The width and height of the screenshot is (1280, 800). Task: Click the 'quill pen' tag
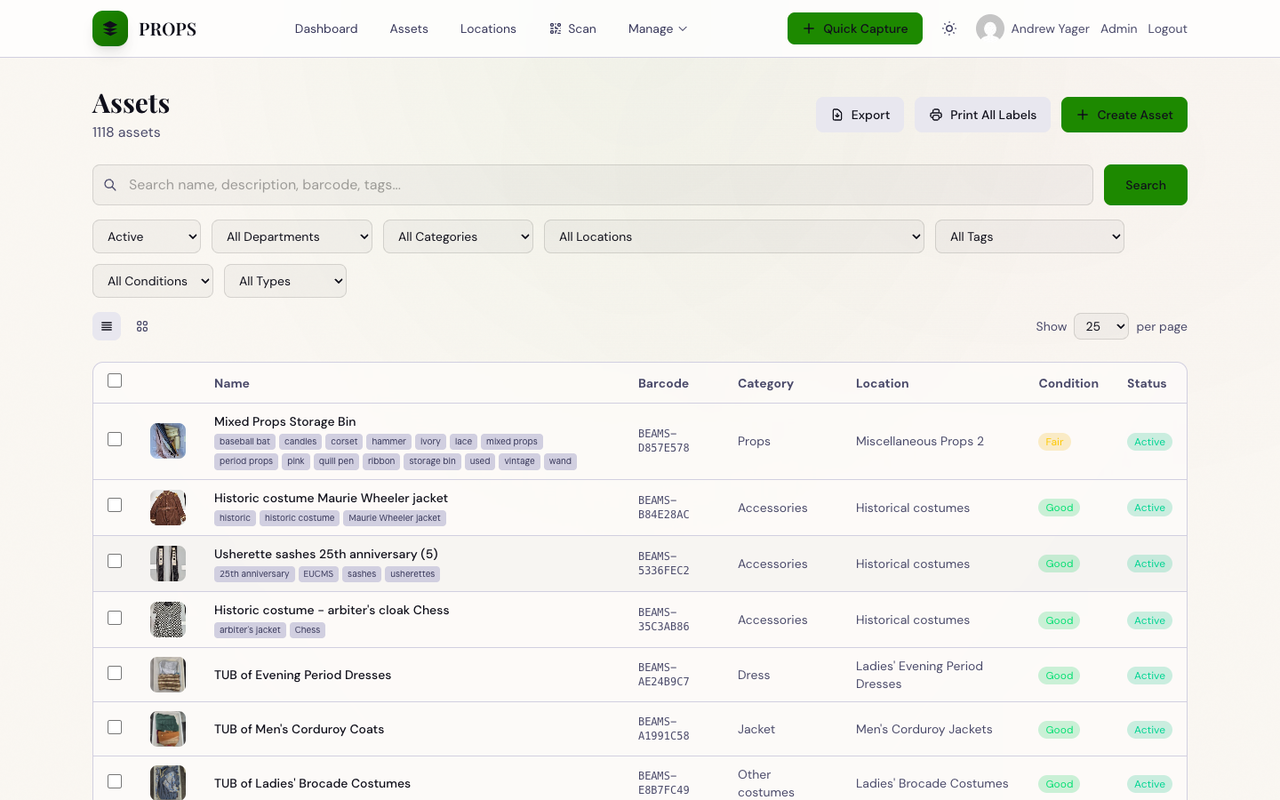(x=336, y=461)
